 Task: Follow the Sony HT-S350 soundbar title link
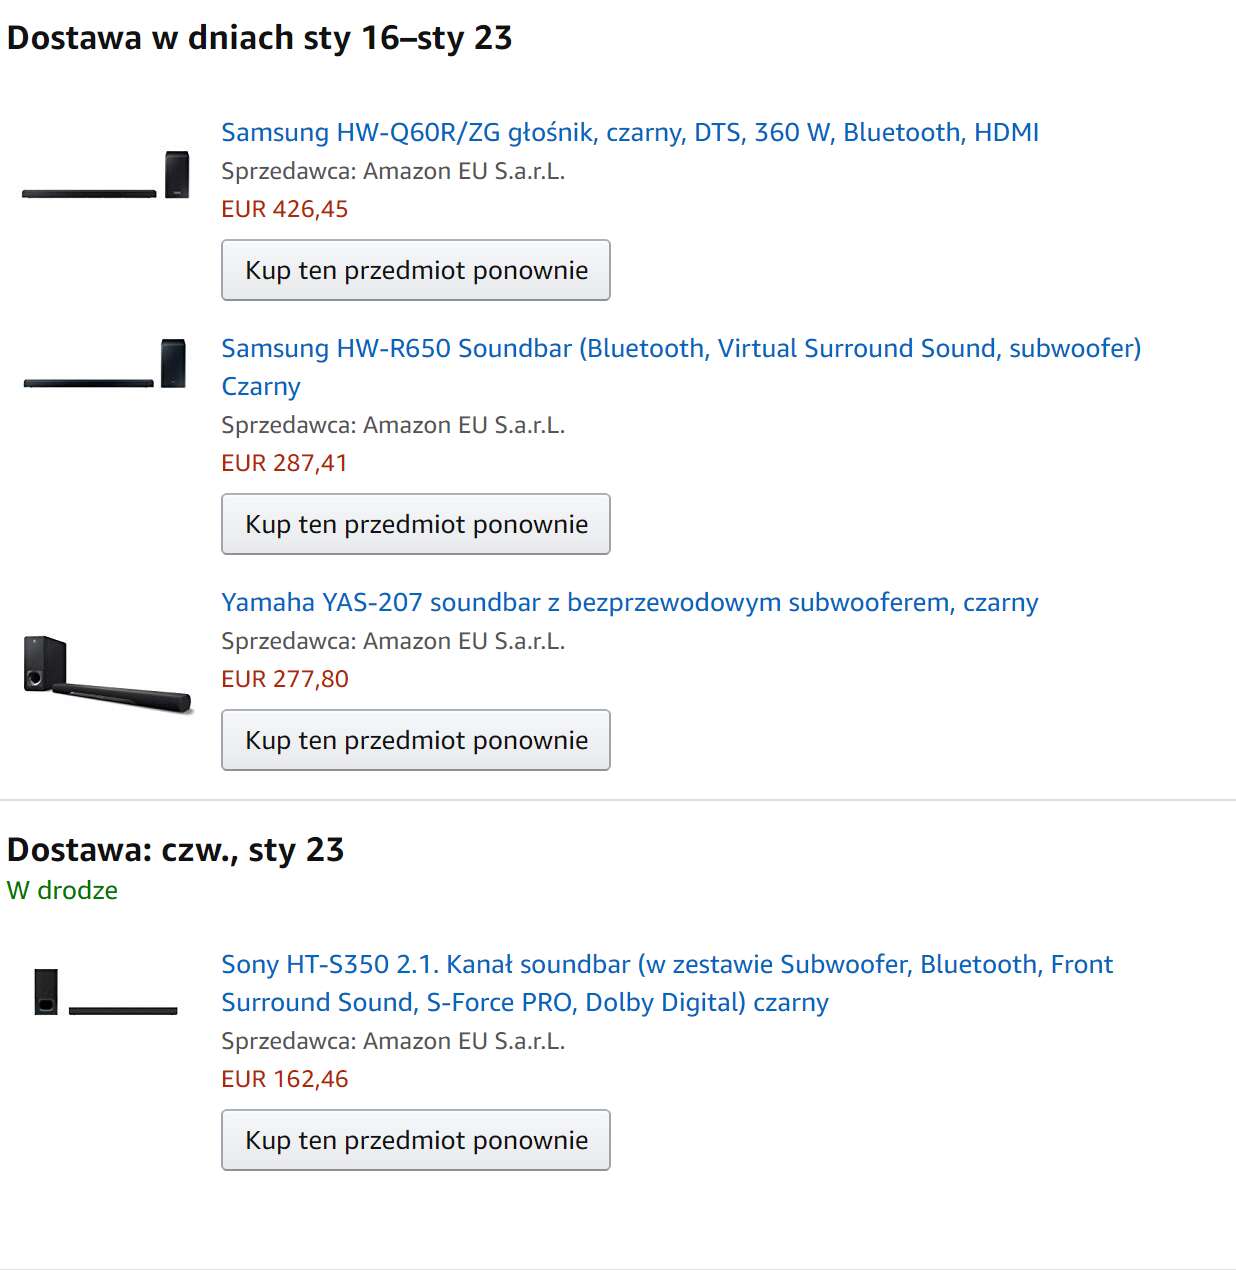coord(666,964)
